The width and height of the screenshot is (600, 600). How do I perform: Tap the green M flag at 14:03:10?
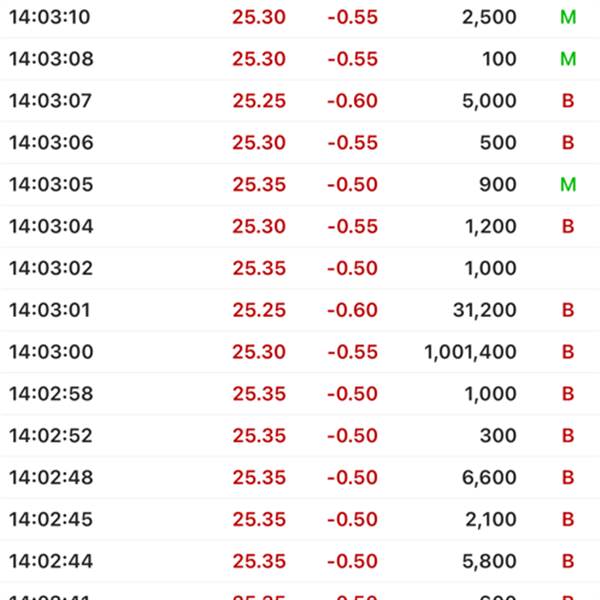568,17
